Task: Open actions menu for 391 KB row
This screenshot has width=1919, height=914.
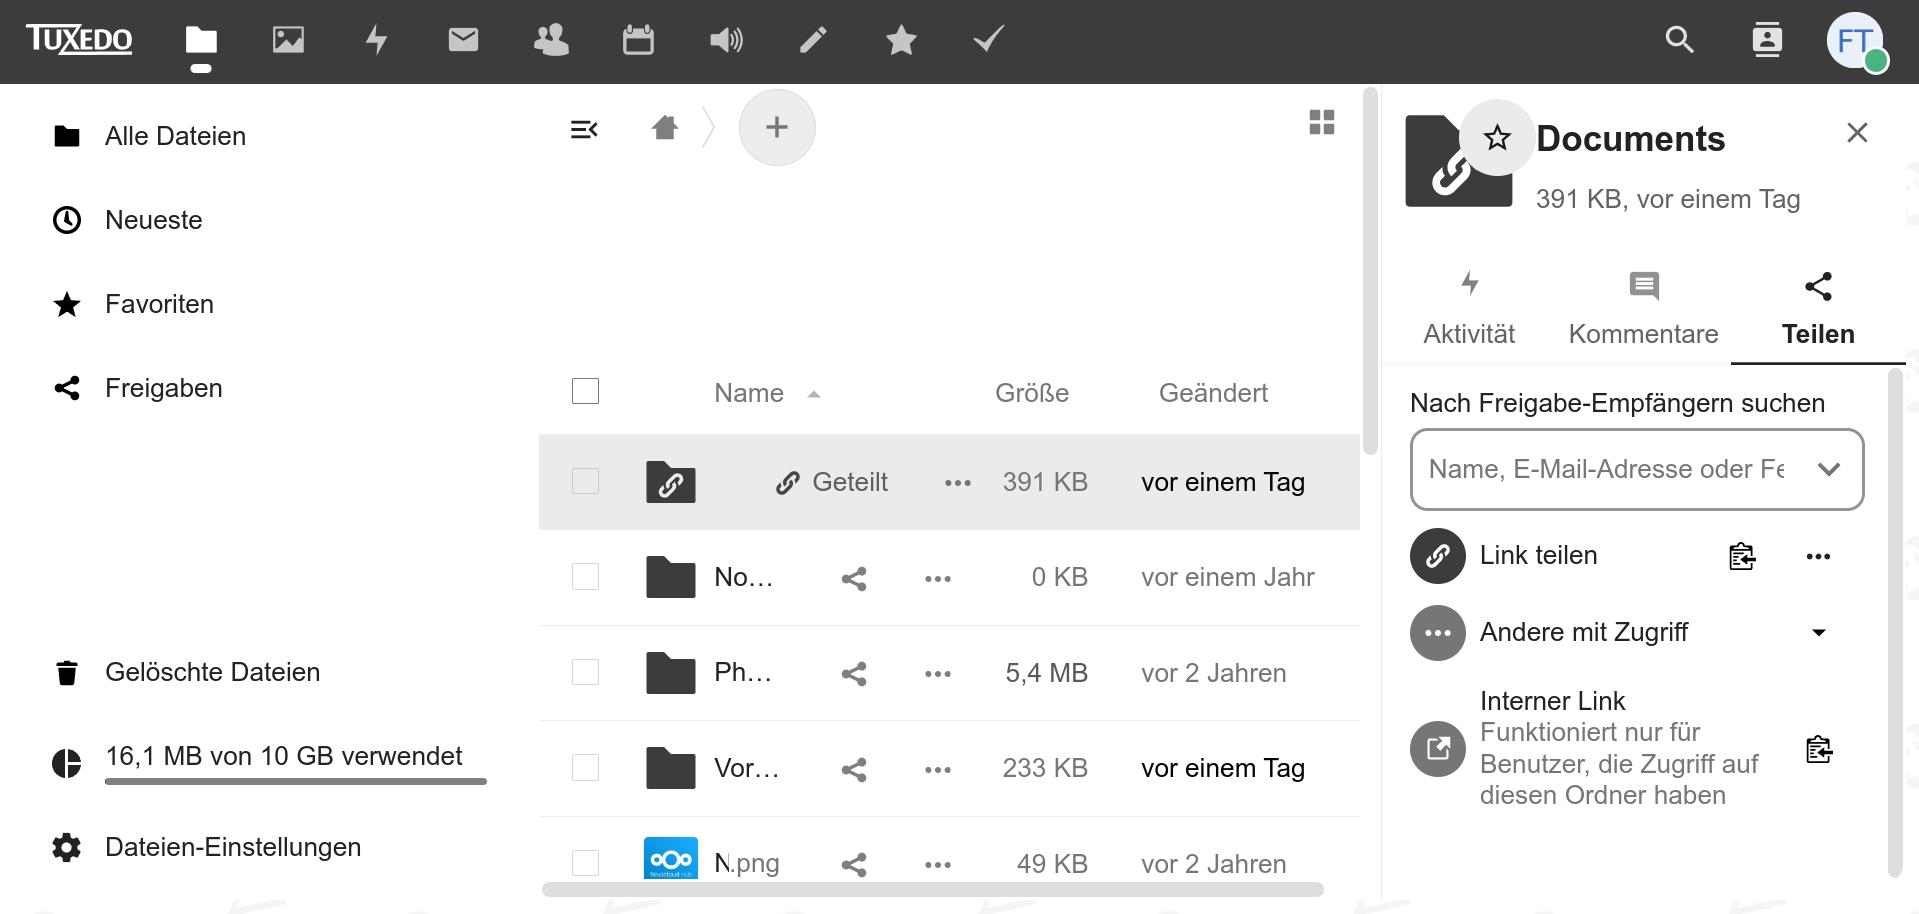Action: tap(958, 483)
